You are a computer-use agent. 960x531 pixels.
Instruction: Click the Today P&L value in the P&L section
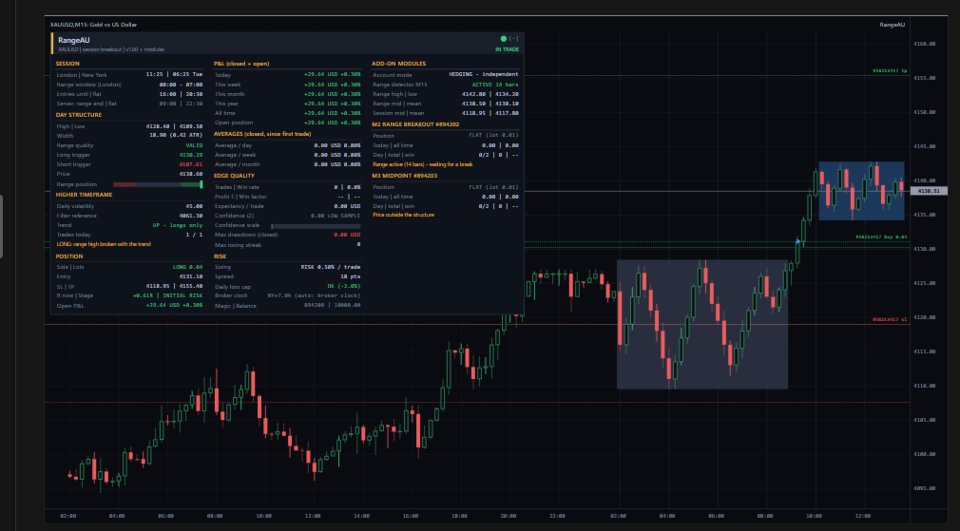(x=332, y=75)
